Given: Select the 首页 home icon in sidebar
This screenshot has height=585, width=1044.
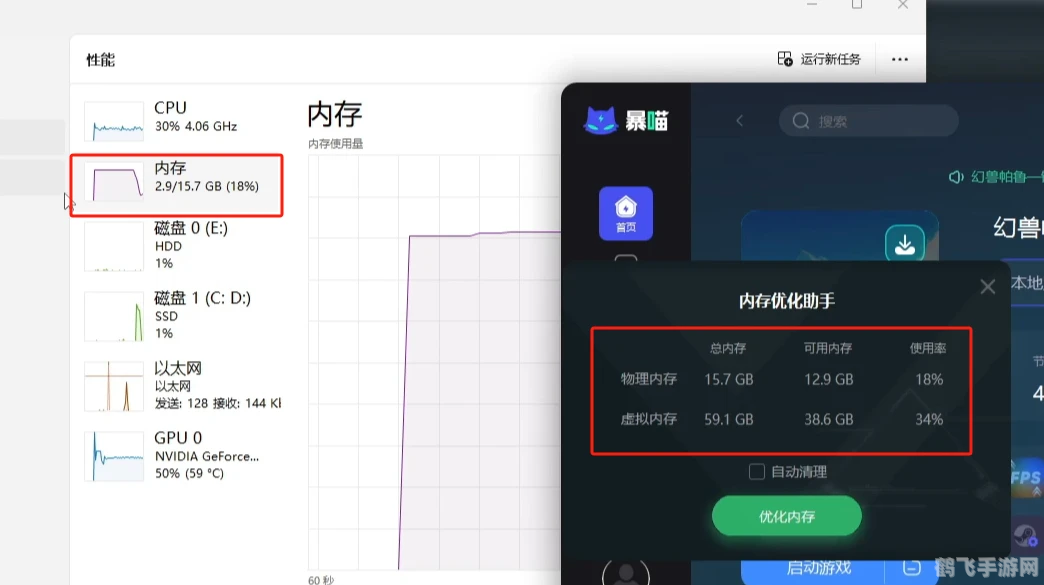Looking at the screenshot, I should coord(626,213).
